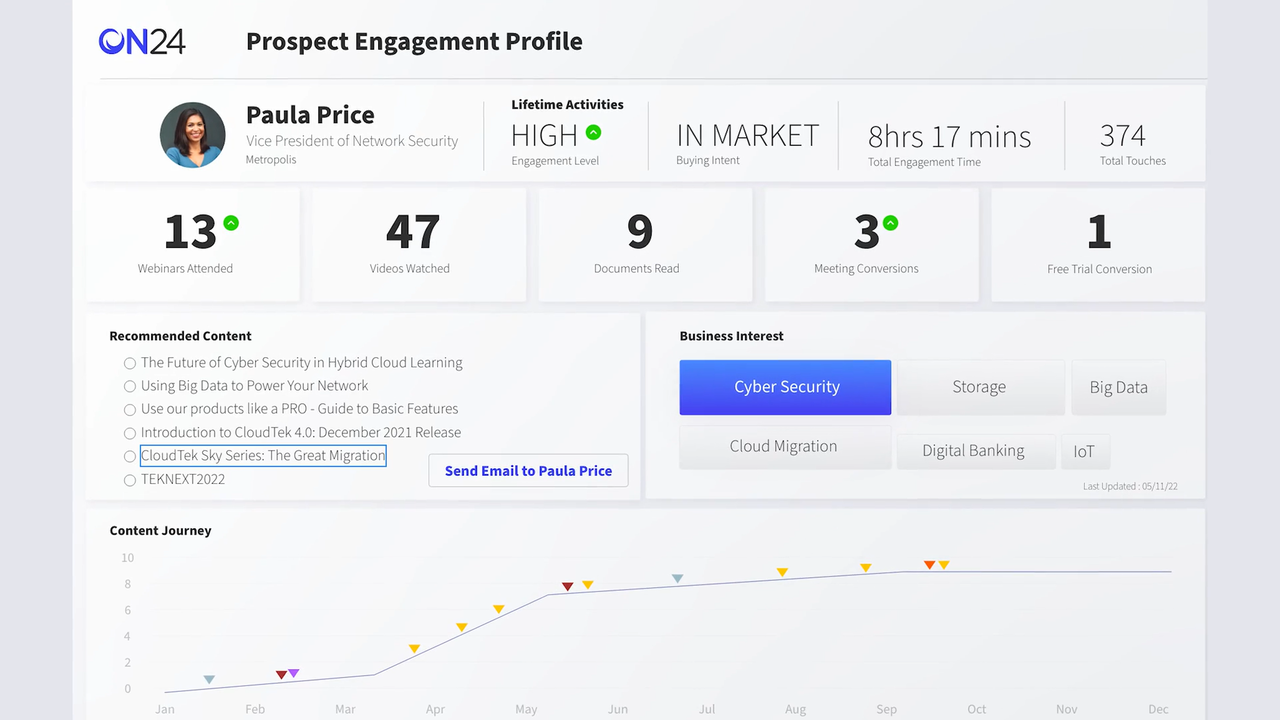Viewport: 1280px width, 720px height.
Task: Select the Storage business interest
Action: click(x=979, y=387)
